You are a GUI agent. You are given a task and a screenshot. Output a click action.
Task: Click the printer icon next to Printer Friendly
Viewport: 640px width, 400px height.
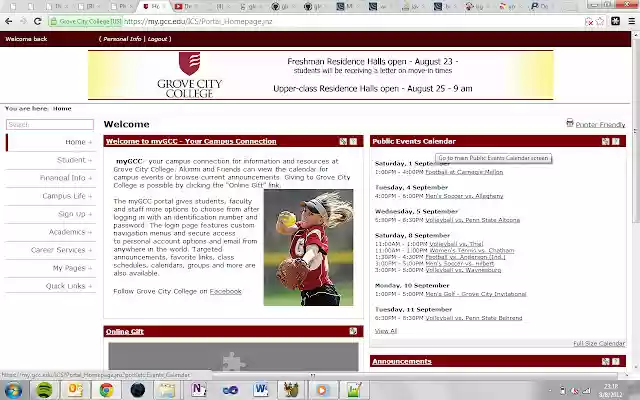click(570, 123)
